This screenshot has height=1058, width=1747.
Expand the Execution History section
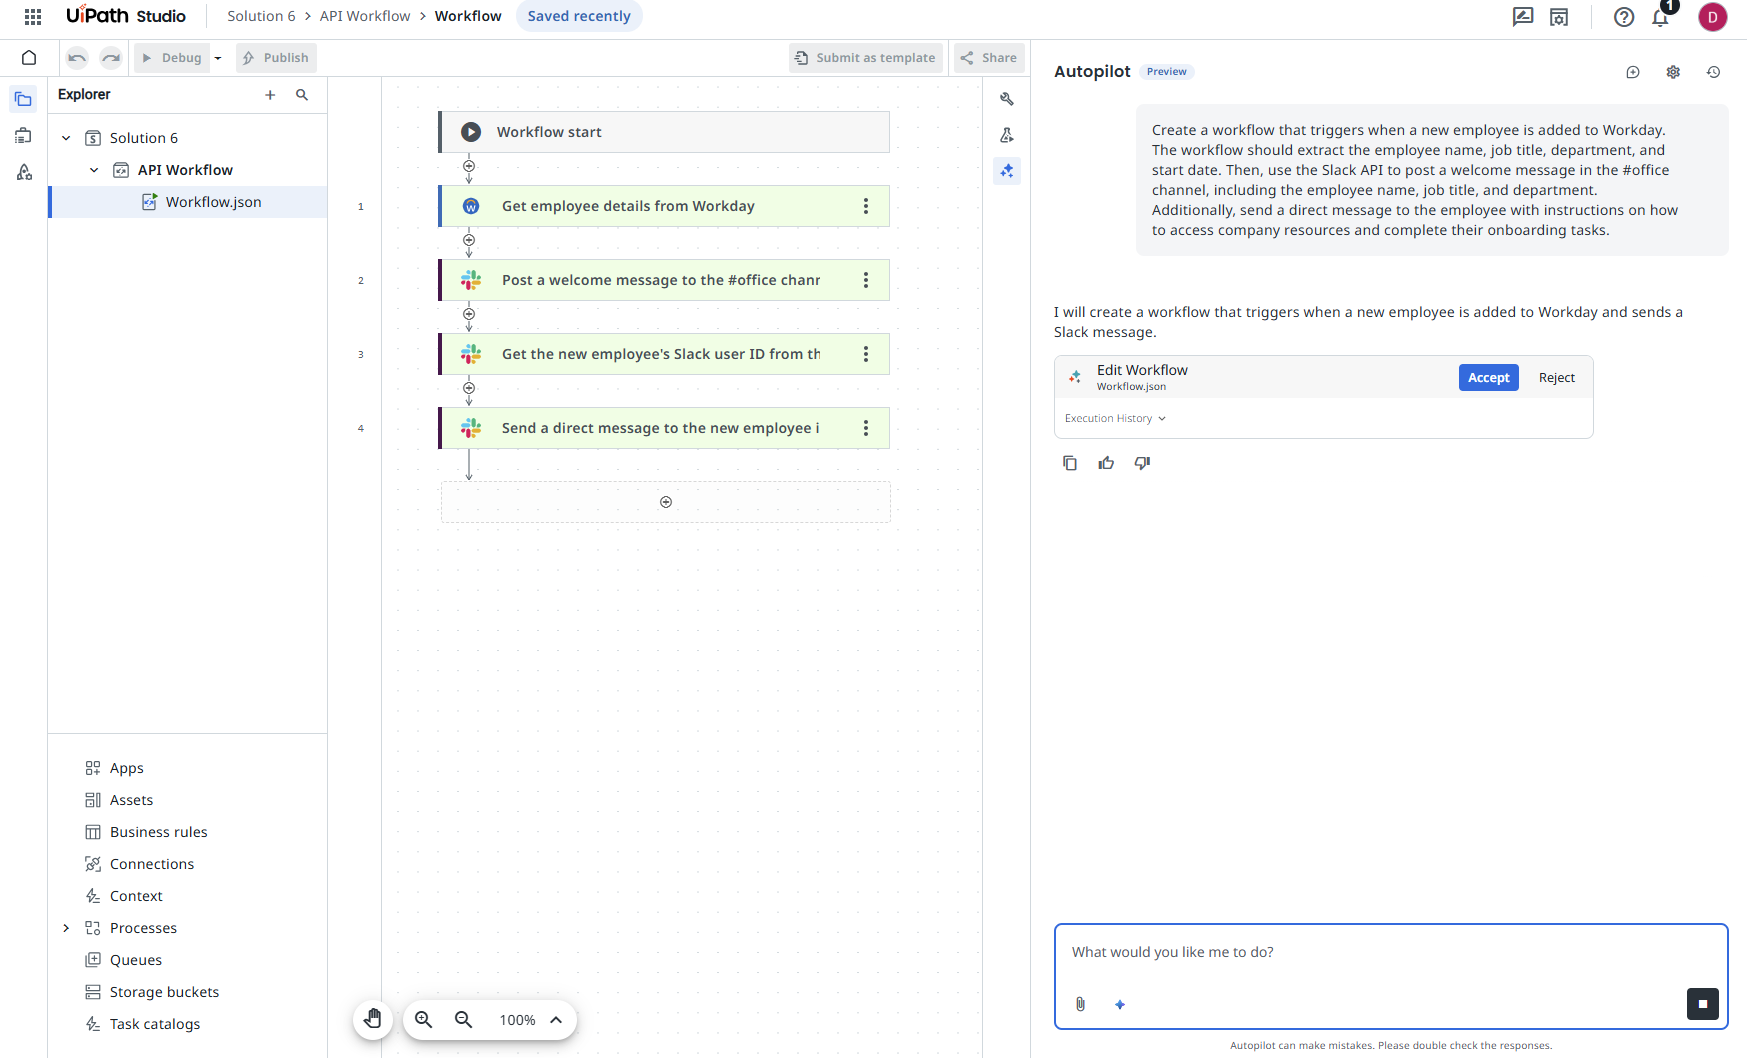(1115, 419)
